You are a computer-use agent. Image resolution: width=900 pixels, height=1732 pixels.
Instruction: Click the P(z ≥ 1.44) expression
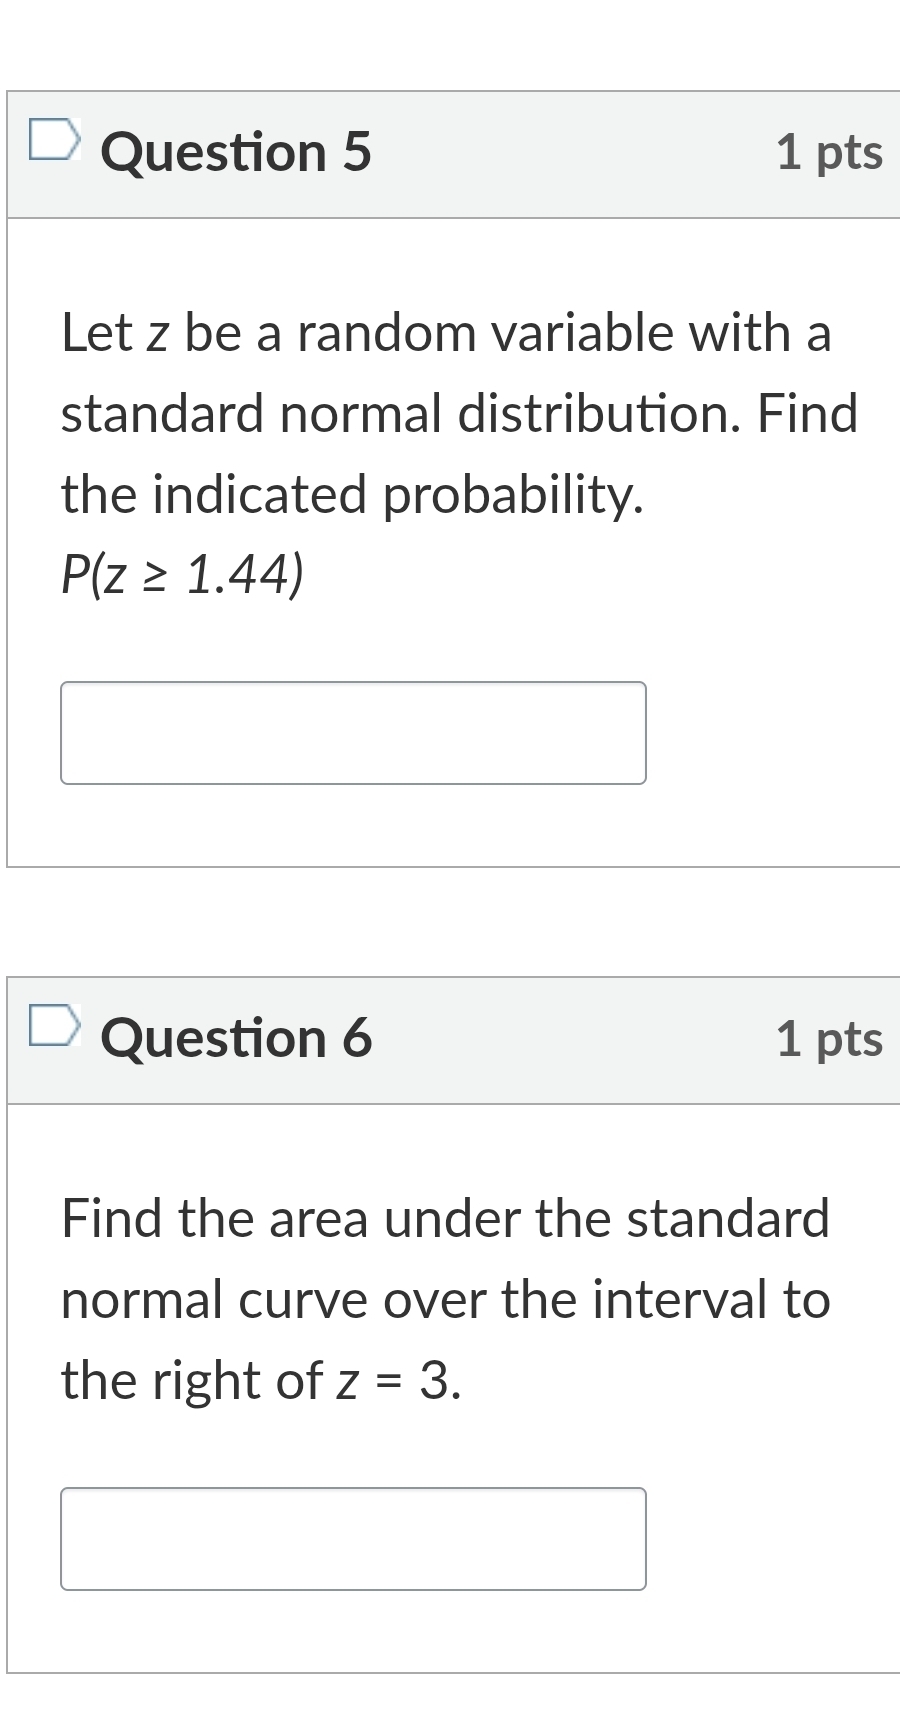[x=182, y=575]
